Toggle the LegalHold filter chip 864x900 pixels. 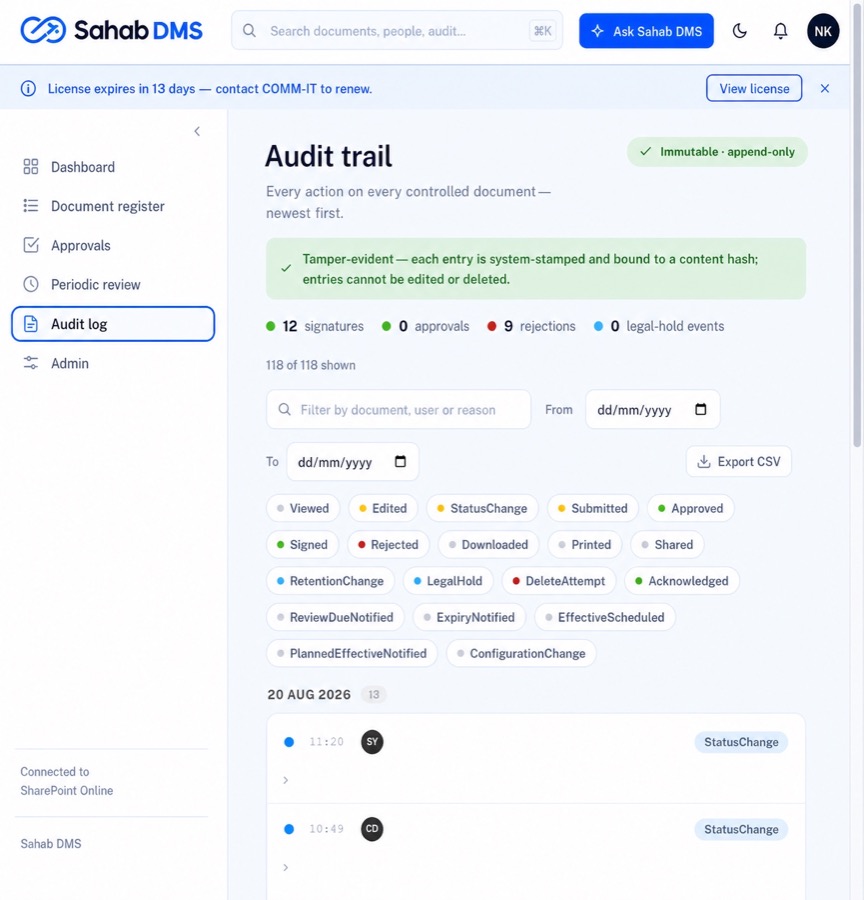click(x=448, y=581)
